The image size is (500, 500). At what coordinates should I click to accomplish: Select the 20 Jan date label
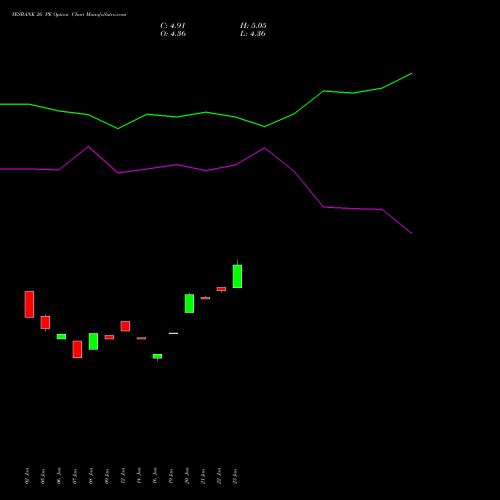pyautogui.click(x=187, y=476)
